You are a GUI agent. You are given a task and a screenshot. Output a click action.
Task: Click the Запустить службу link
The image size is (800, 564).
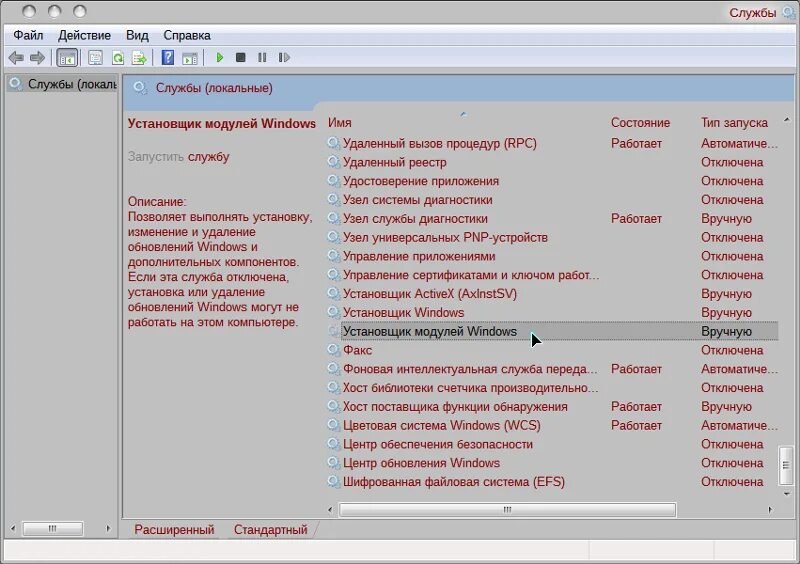click(x=179, y=157)
